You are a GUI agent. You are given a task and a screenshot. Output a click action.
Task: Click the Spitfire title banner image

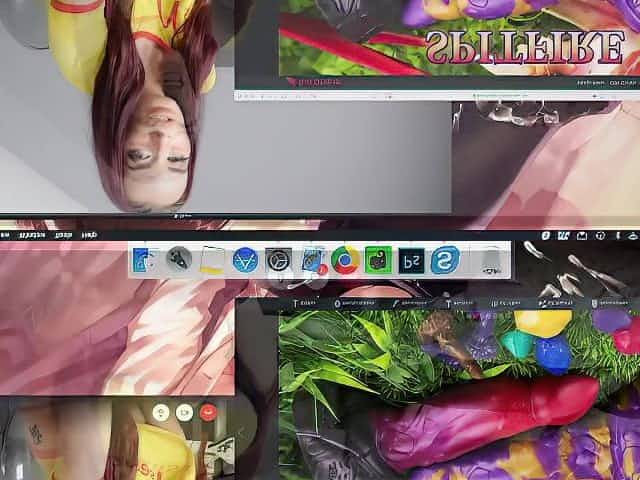[525, 45]
